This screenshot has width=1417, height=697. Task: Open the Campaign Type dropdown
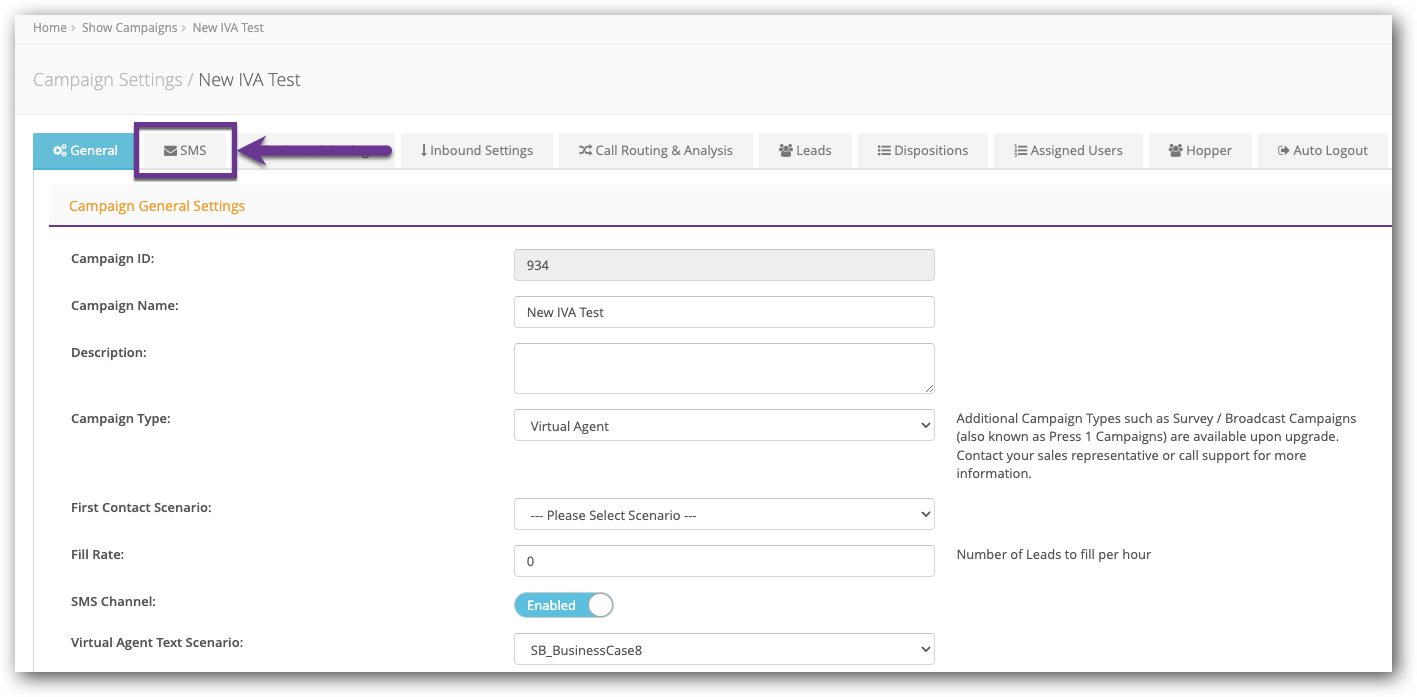(x=724, y=426)
